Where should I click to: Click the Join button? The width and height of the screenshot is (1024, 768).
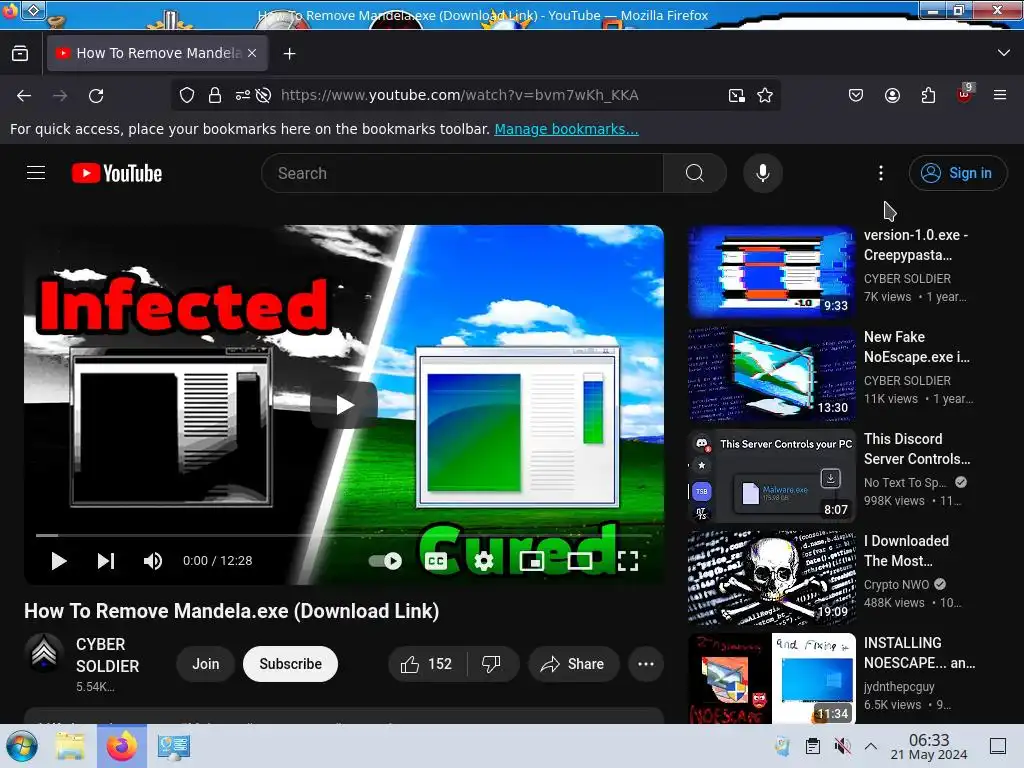206,664
